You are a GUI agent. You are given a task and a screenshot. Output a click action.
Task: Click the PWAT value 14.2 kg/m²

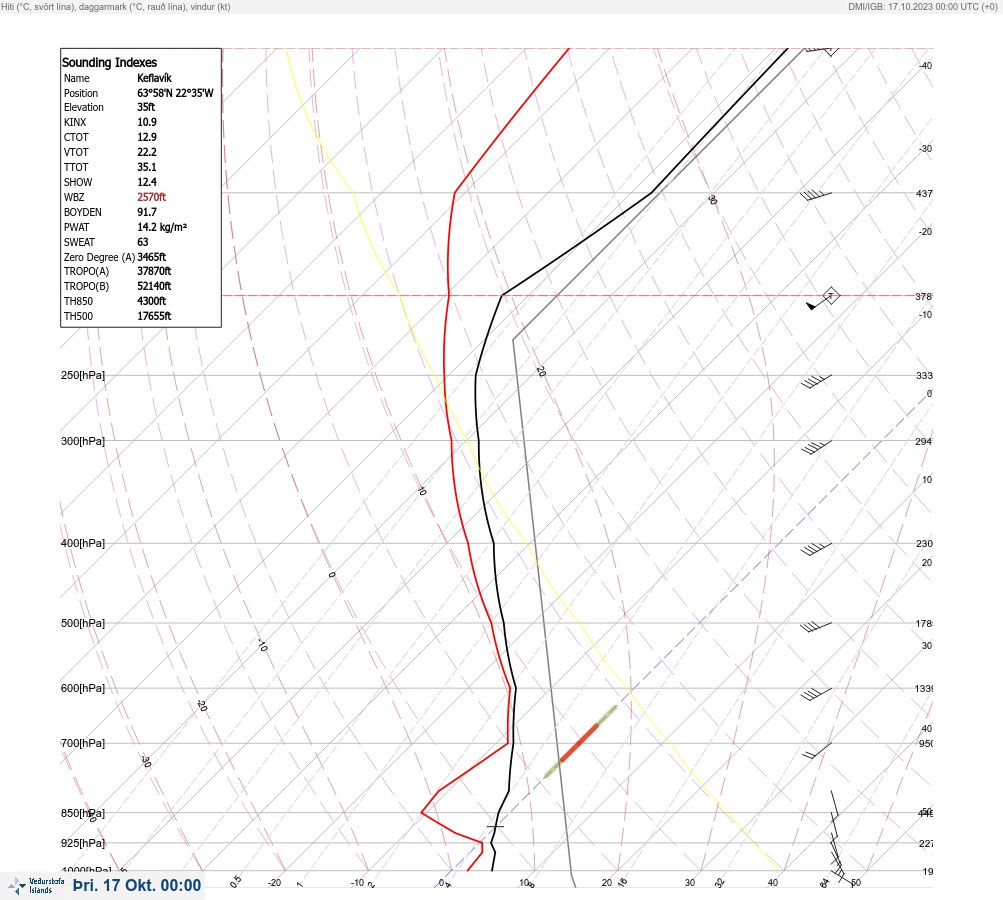[162, 227]
